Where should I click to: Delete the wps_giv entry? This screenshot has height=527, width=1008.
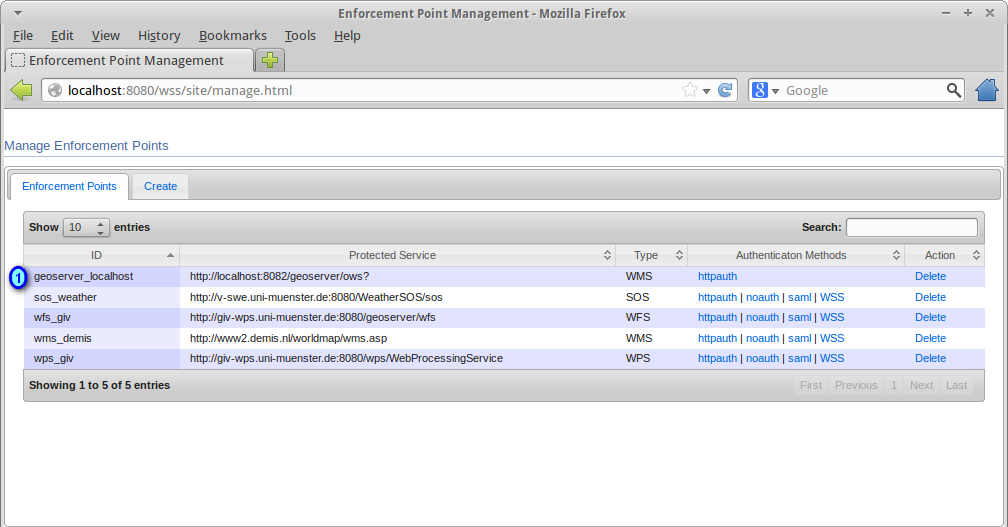[x=930, y=359]
